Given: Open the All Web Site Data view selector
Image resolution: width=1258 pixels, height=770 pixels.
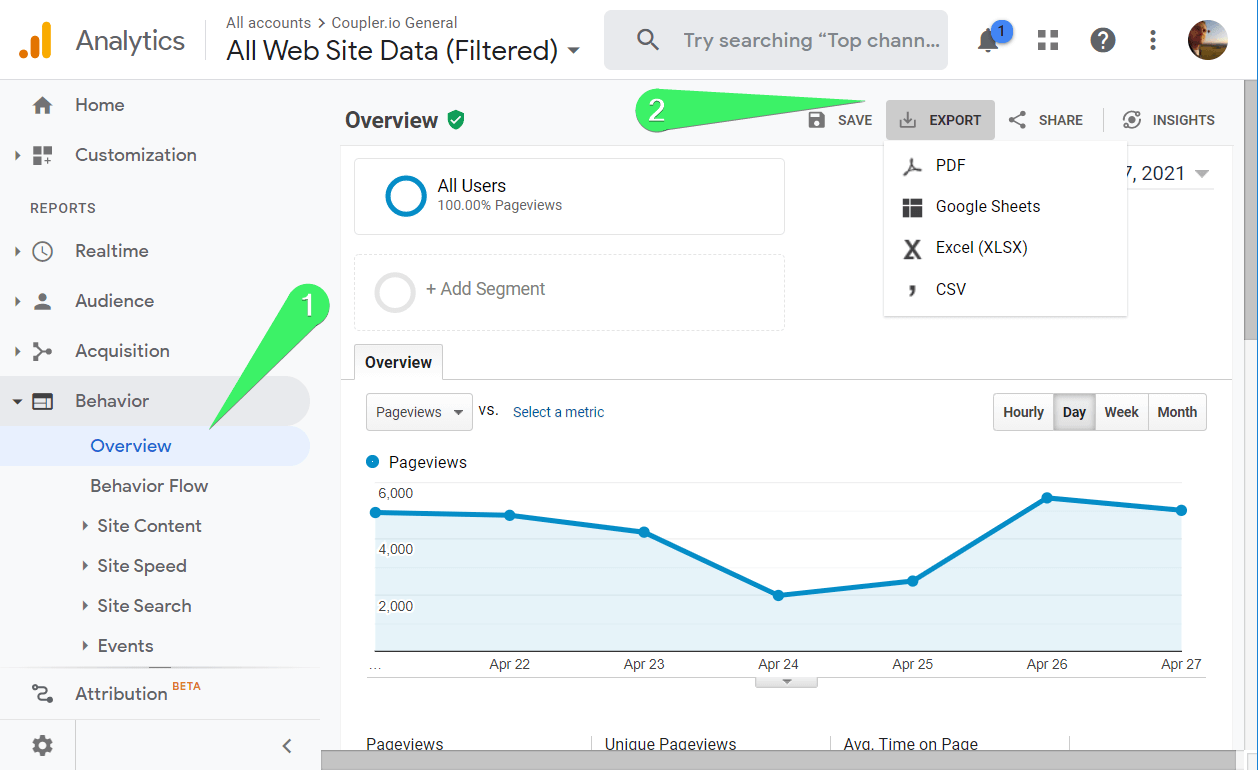Looking at the screenshot, I should (x=403, y=50).
